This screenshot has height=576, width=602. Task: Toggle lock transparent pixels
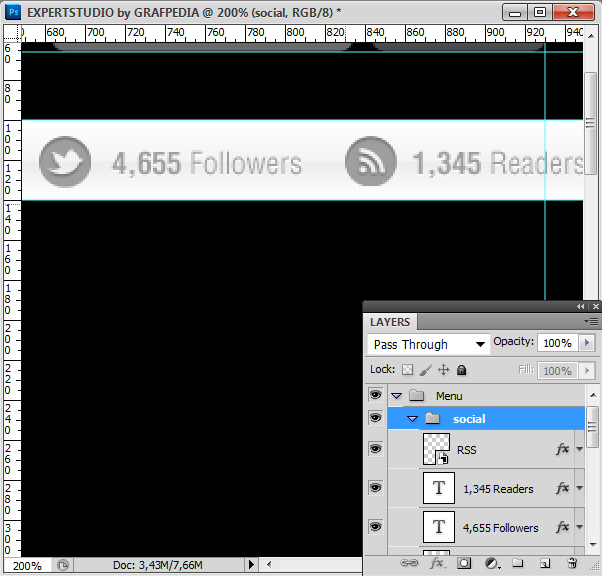point(407,370)
